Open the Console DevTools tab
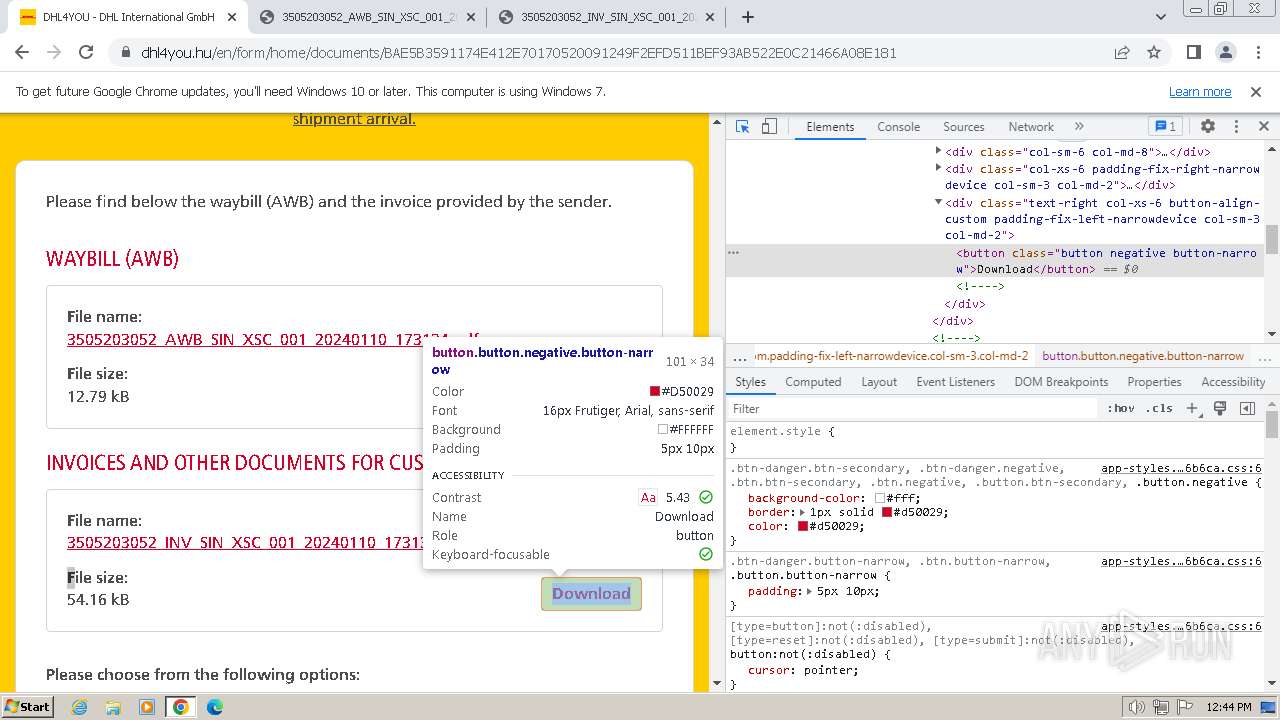 [x=898, y=127]
